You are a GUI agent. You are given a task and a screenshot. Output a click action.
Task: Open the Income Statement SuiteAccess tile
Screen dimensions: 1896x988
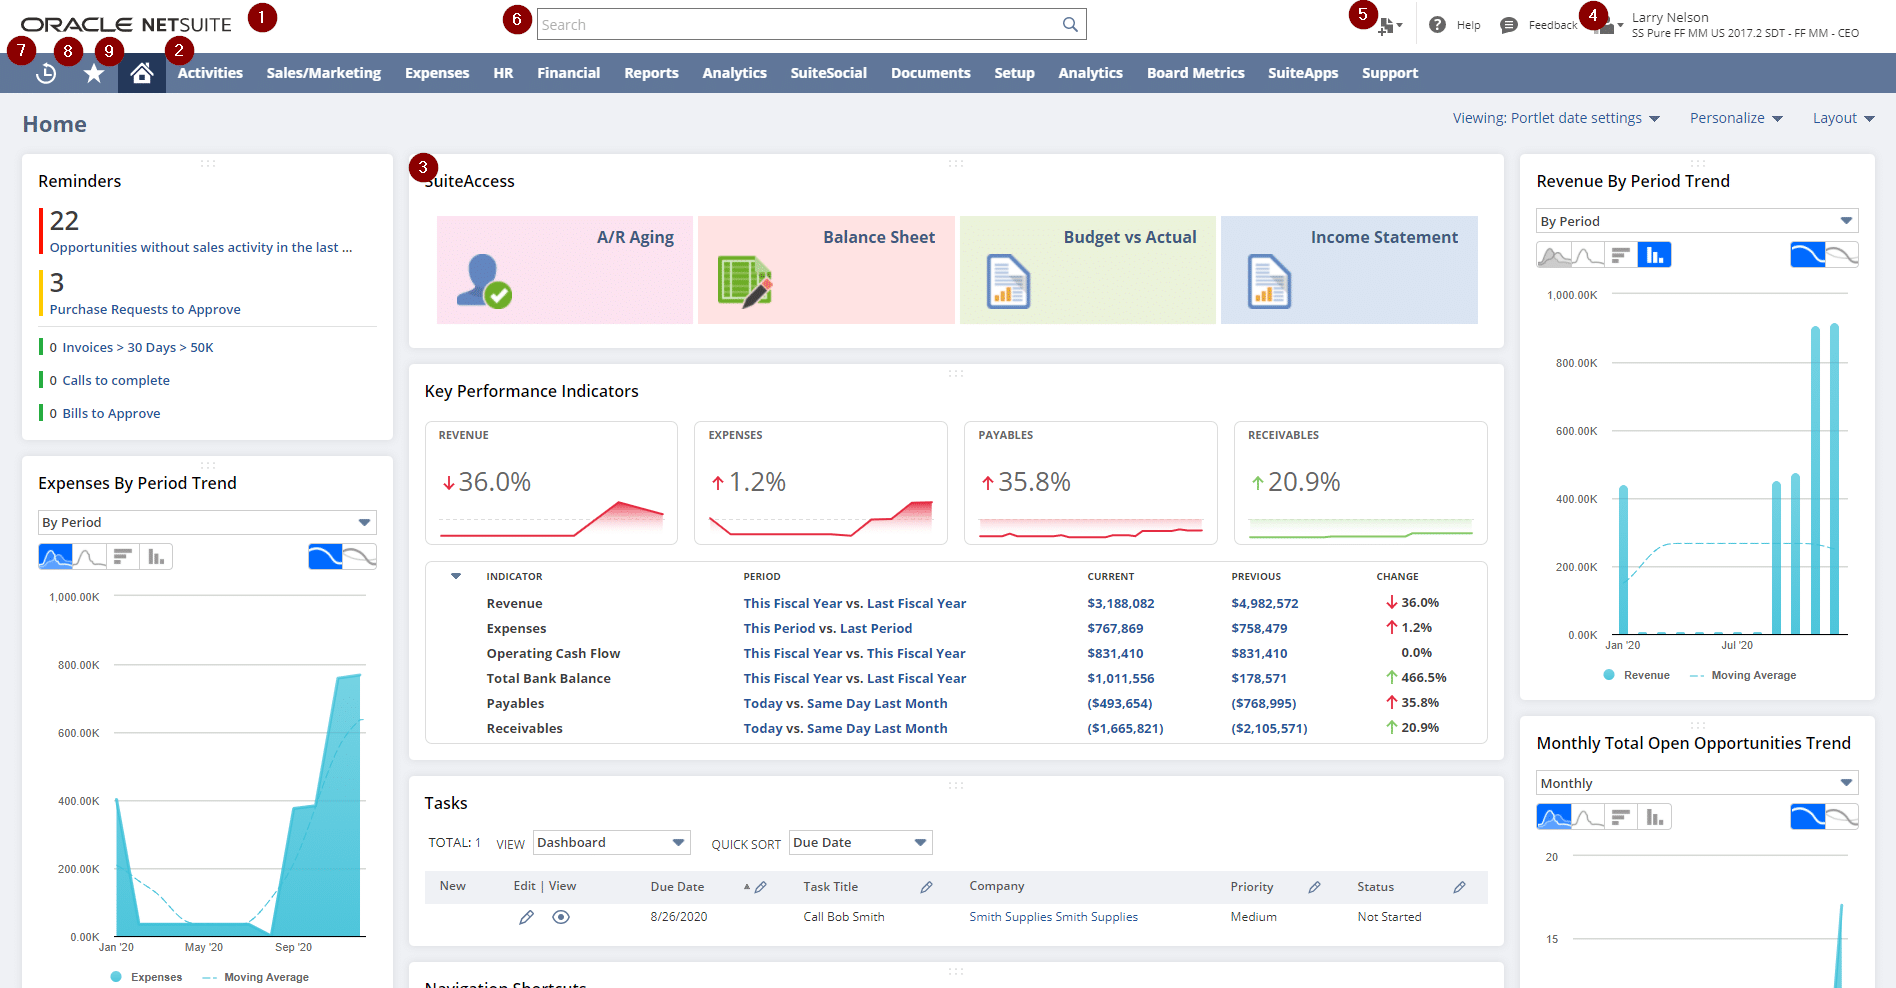pos(1349,270)
